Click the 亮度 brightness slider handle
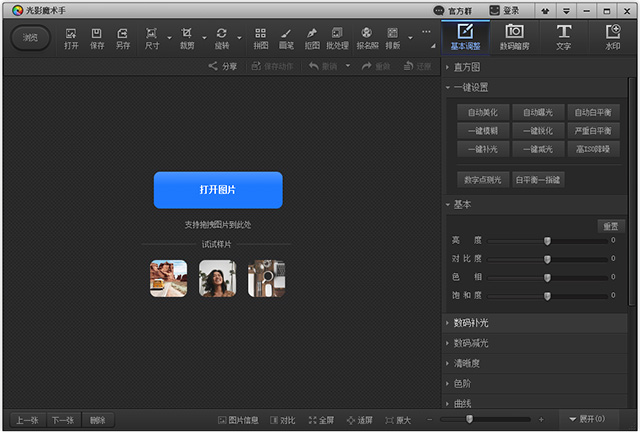 point(547,241)
